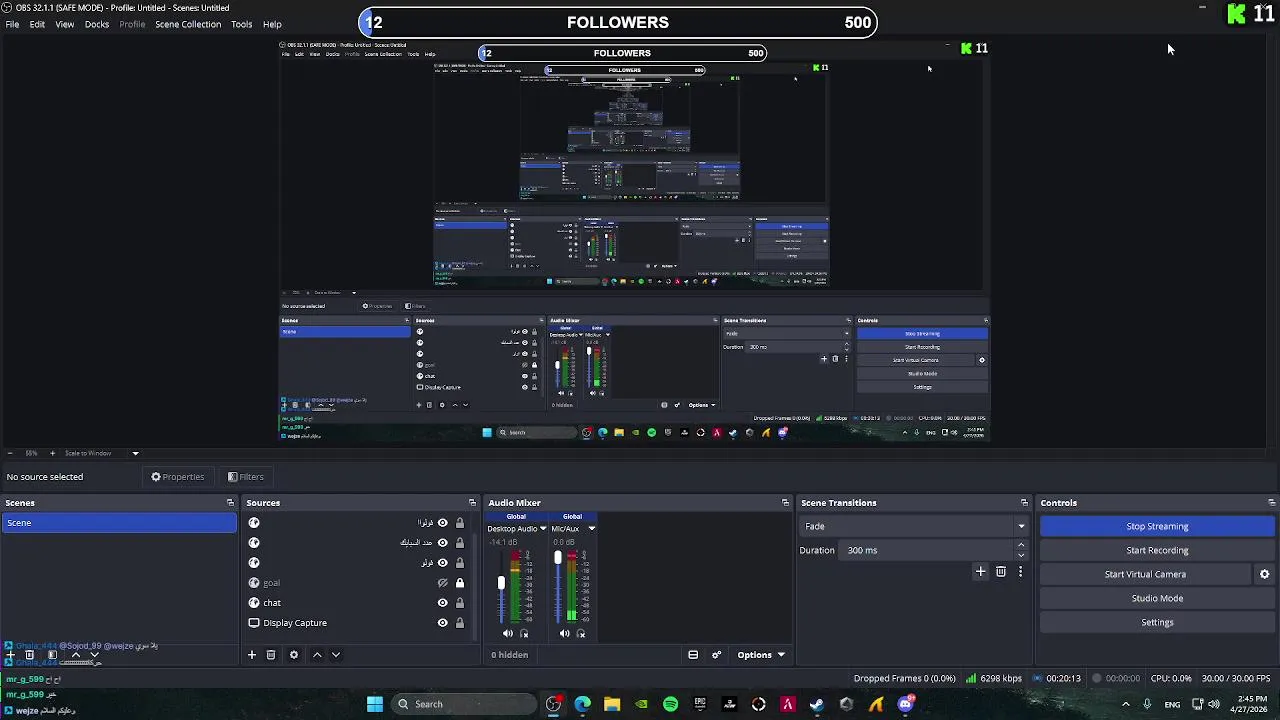Viewport: 1280px width, 720px height.
Task: Zoom out preview with minus icon
Action: coord(9,453)
